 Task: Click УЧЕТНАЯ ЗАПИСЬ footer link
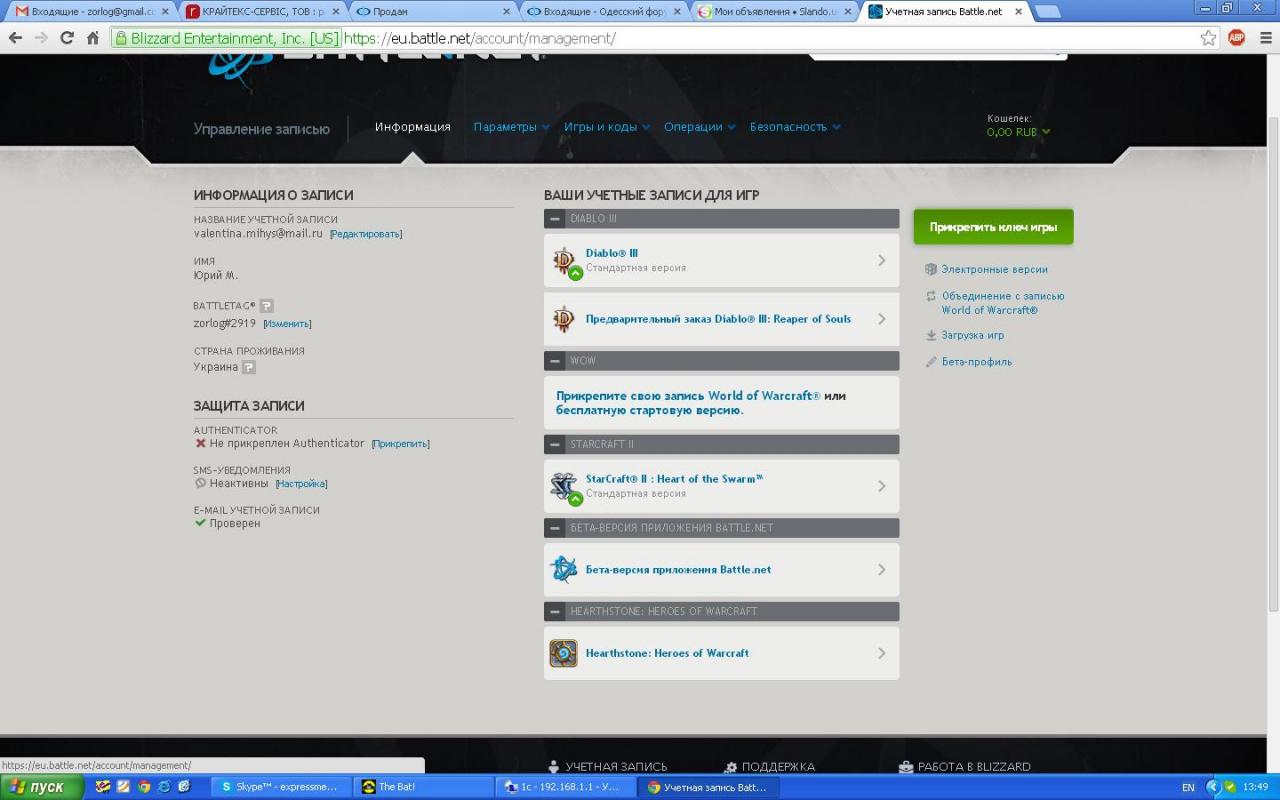coord(616,766)
